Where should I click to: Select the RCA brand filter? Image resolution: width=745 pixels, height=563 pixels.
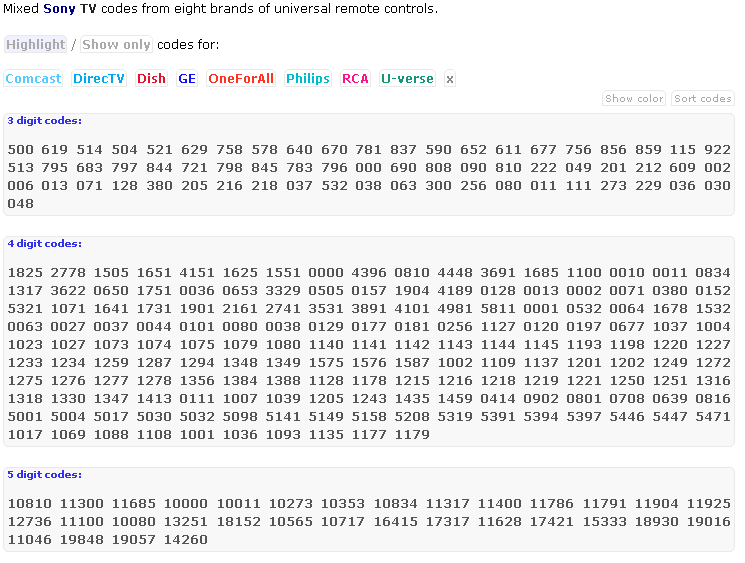point(355,79)
